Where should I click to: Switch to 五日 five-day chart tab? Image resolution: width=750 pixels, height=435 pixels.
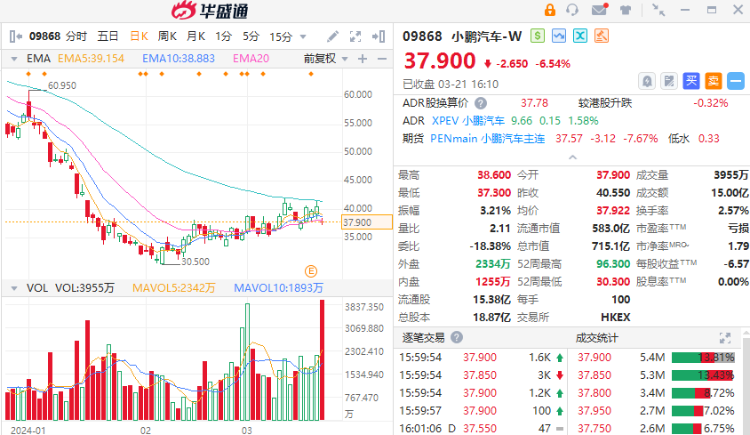[x=108, y=36]
